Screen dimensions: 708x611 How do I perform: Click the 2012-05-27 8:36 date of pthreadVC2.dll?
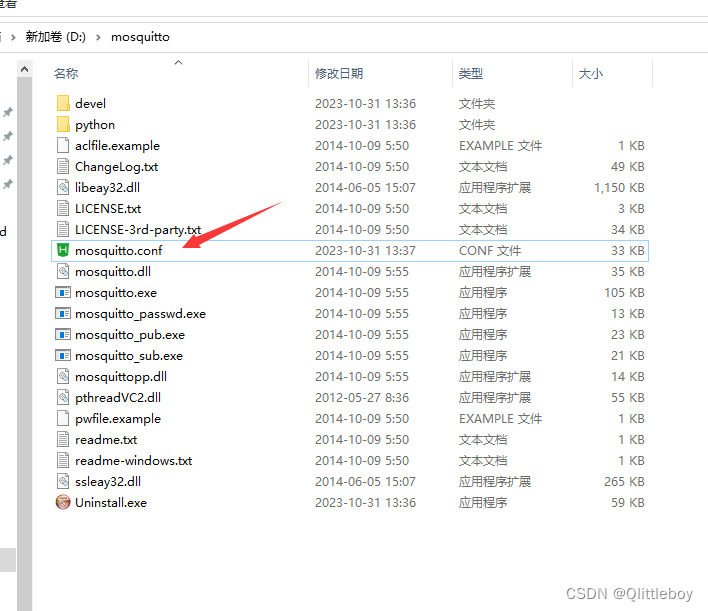[x=362, y=397]
